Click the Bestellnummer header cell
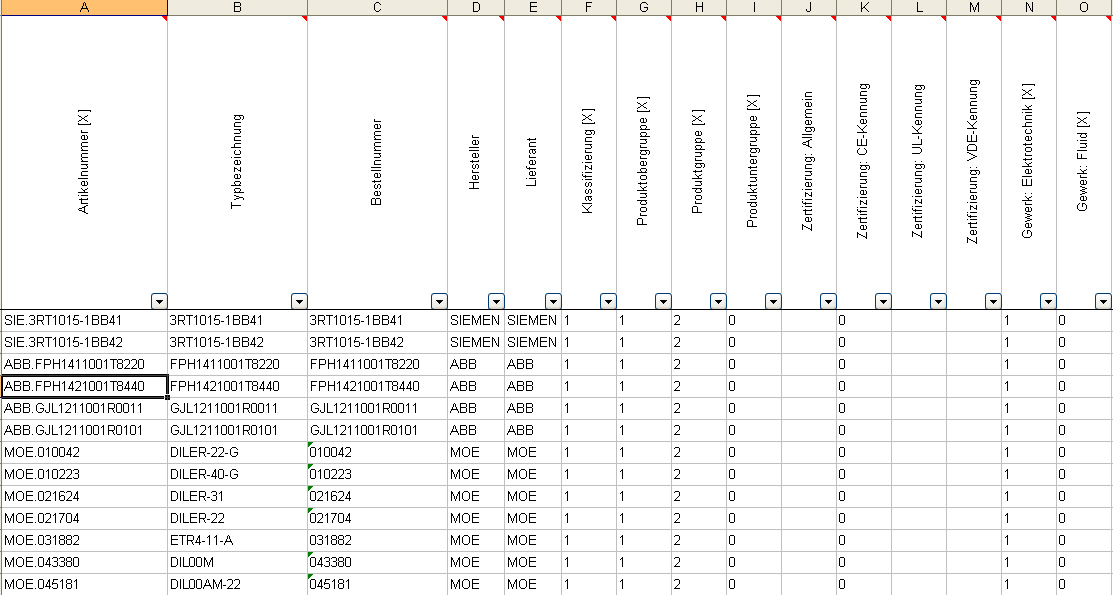Viewport: 1113px width, 595px height. pyautogui.click(x=378, y=162)
